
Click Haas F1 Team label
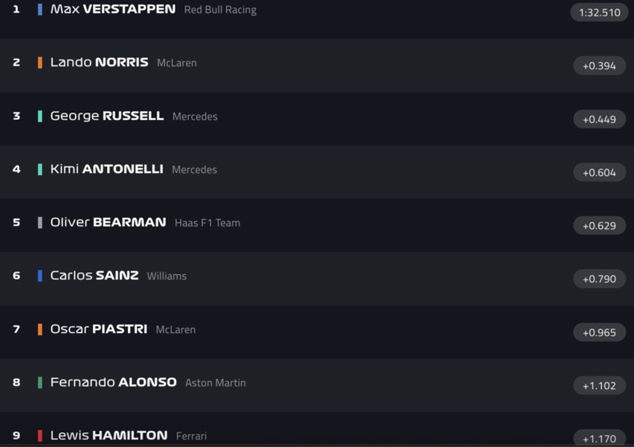pyautogui.click(x=207, y=223)
